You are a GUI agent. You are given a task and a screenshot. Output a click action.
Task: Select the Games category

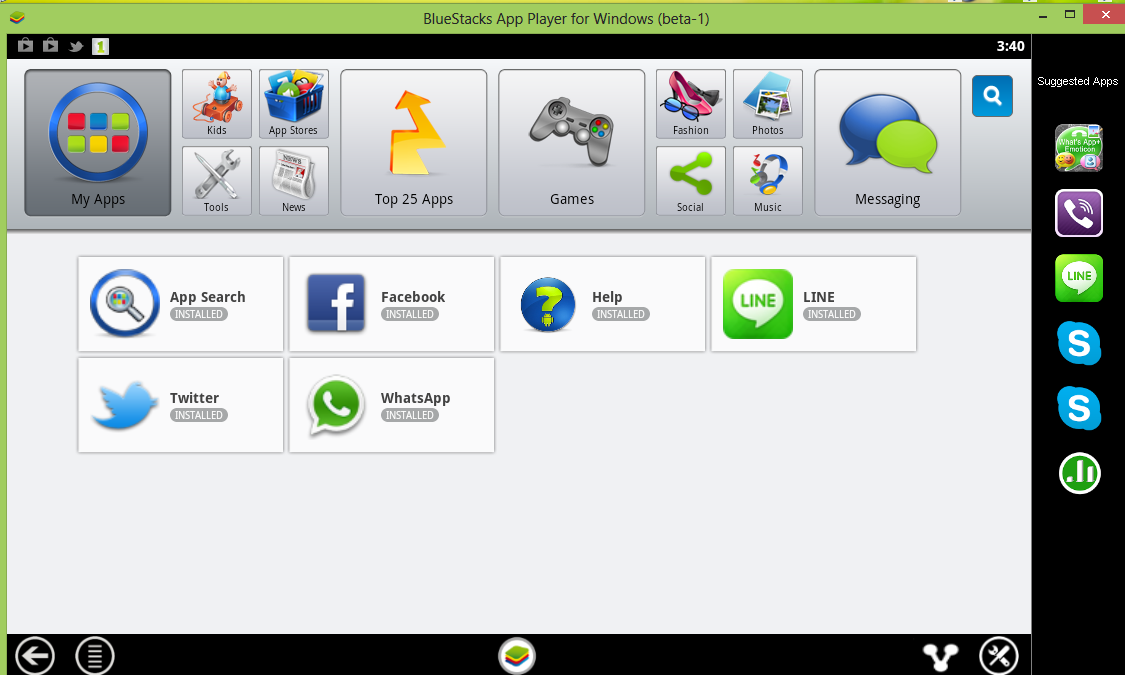click(x=572, y=143)
